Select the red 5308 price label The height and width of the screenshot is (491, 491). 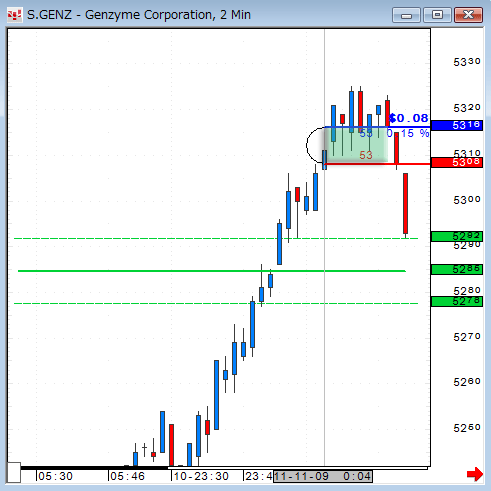click(x=457, y=162)
